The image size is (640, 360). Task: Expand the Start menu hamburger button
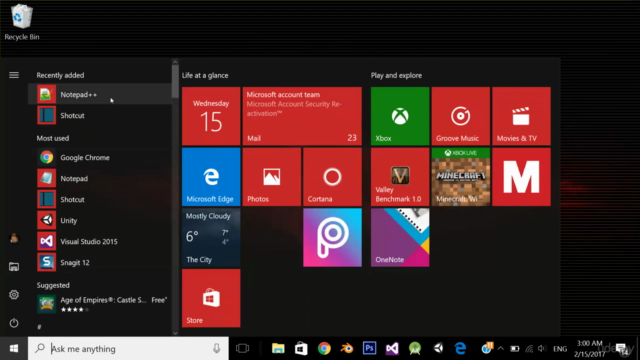click(x=14, y=75)
